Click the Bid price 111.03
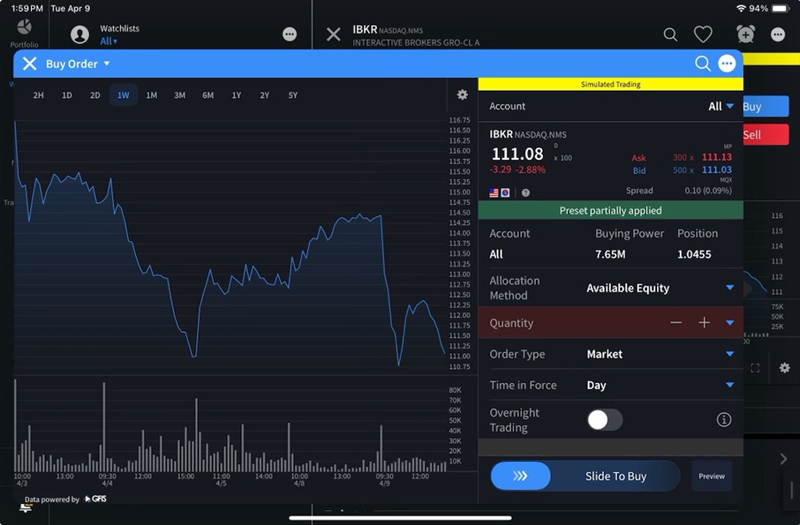800x525 pixels. click(716, 170)
